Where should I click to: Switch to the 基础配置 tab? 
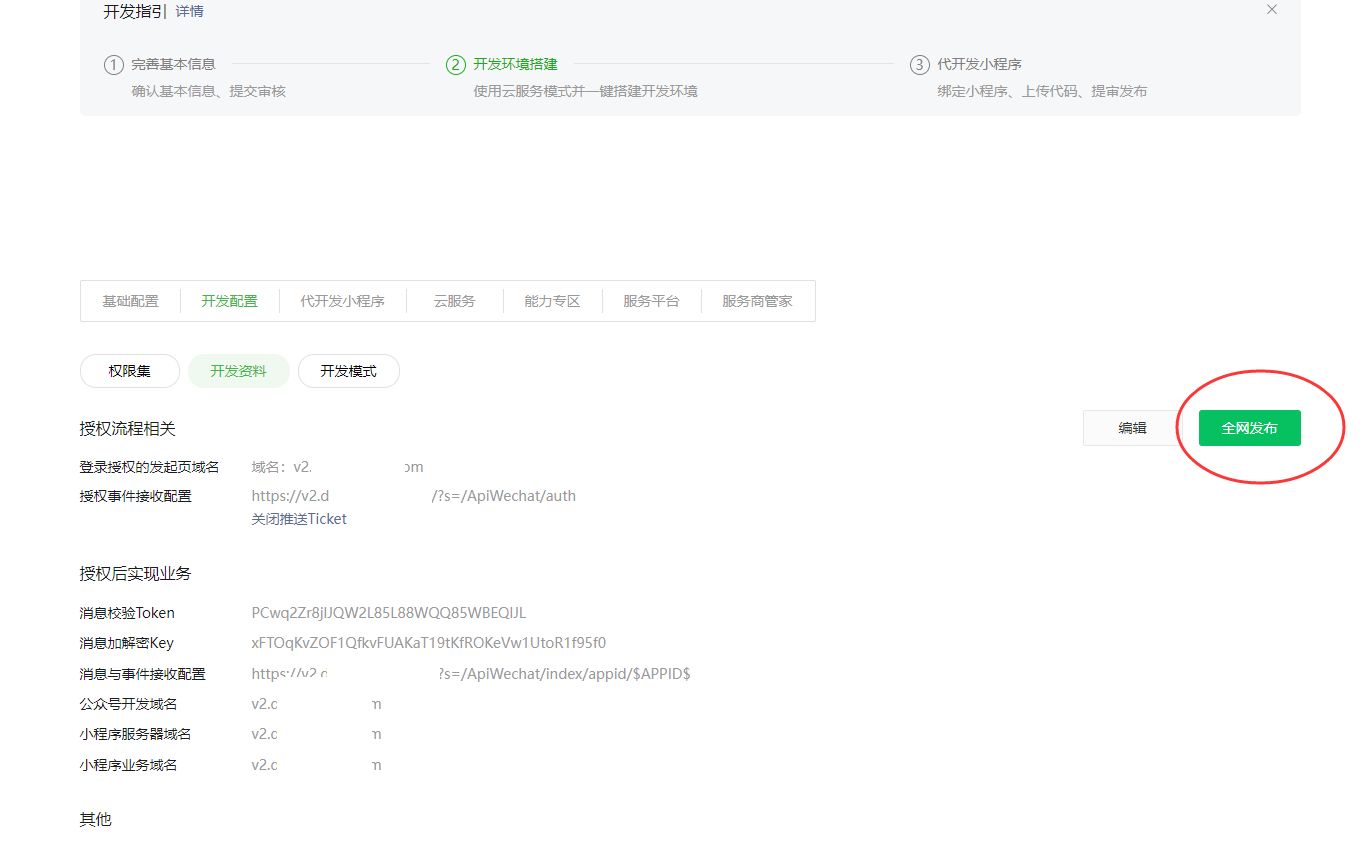130,301
